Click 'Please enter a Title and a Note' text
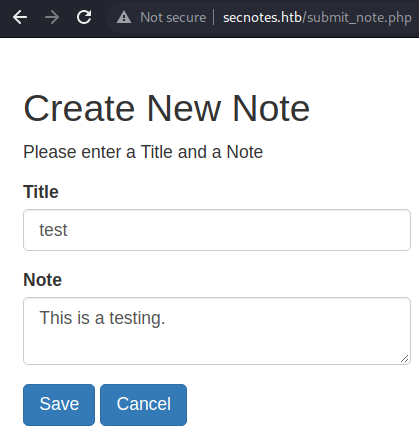Screen dimensions: 419x429 pos(143,152)
